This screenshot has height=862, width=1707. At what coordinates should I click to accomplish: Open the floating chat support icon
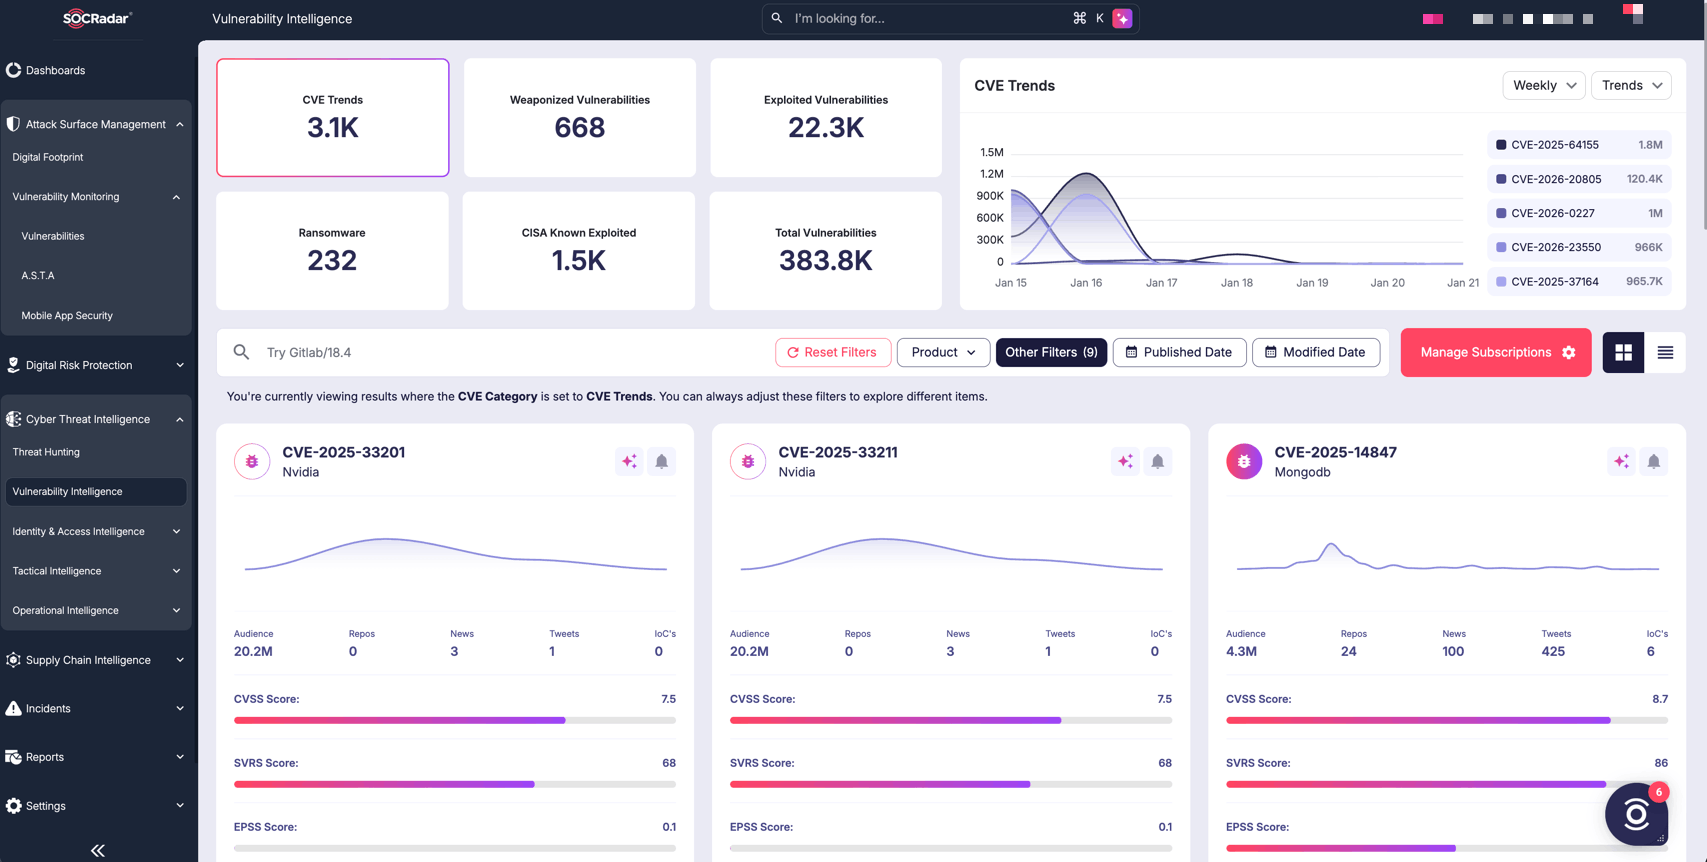[1636, 815]
